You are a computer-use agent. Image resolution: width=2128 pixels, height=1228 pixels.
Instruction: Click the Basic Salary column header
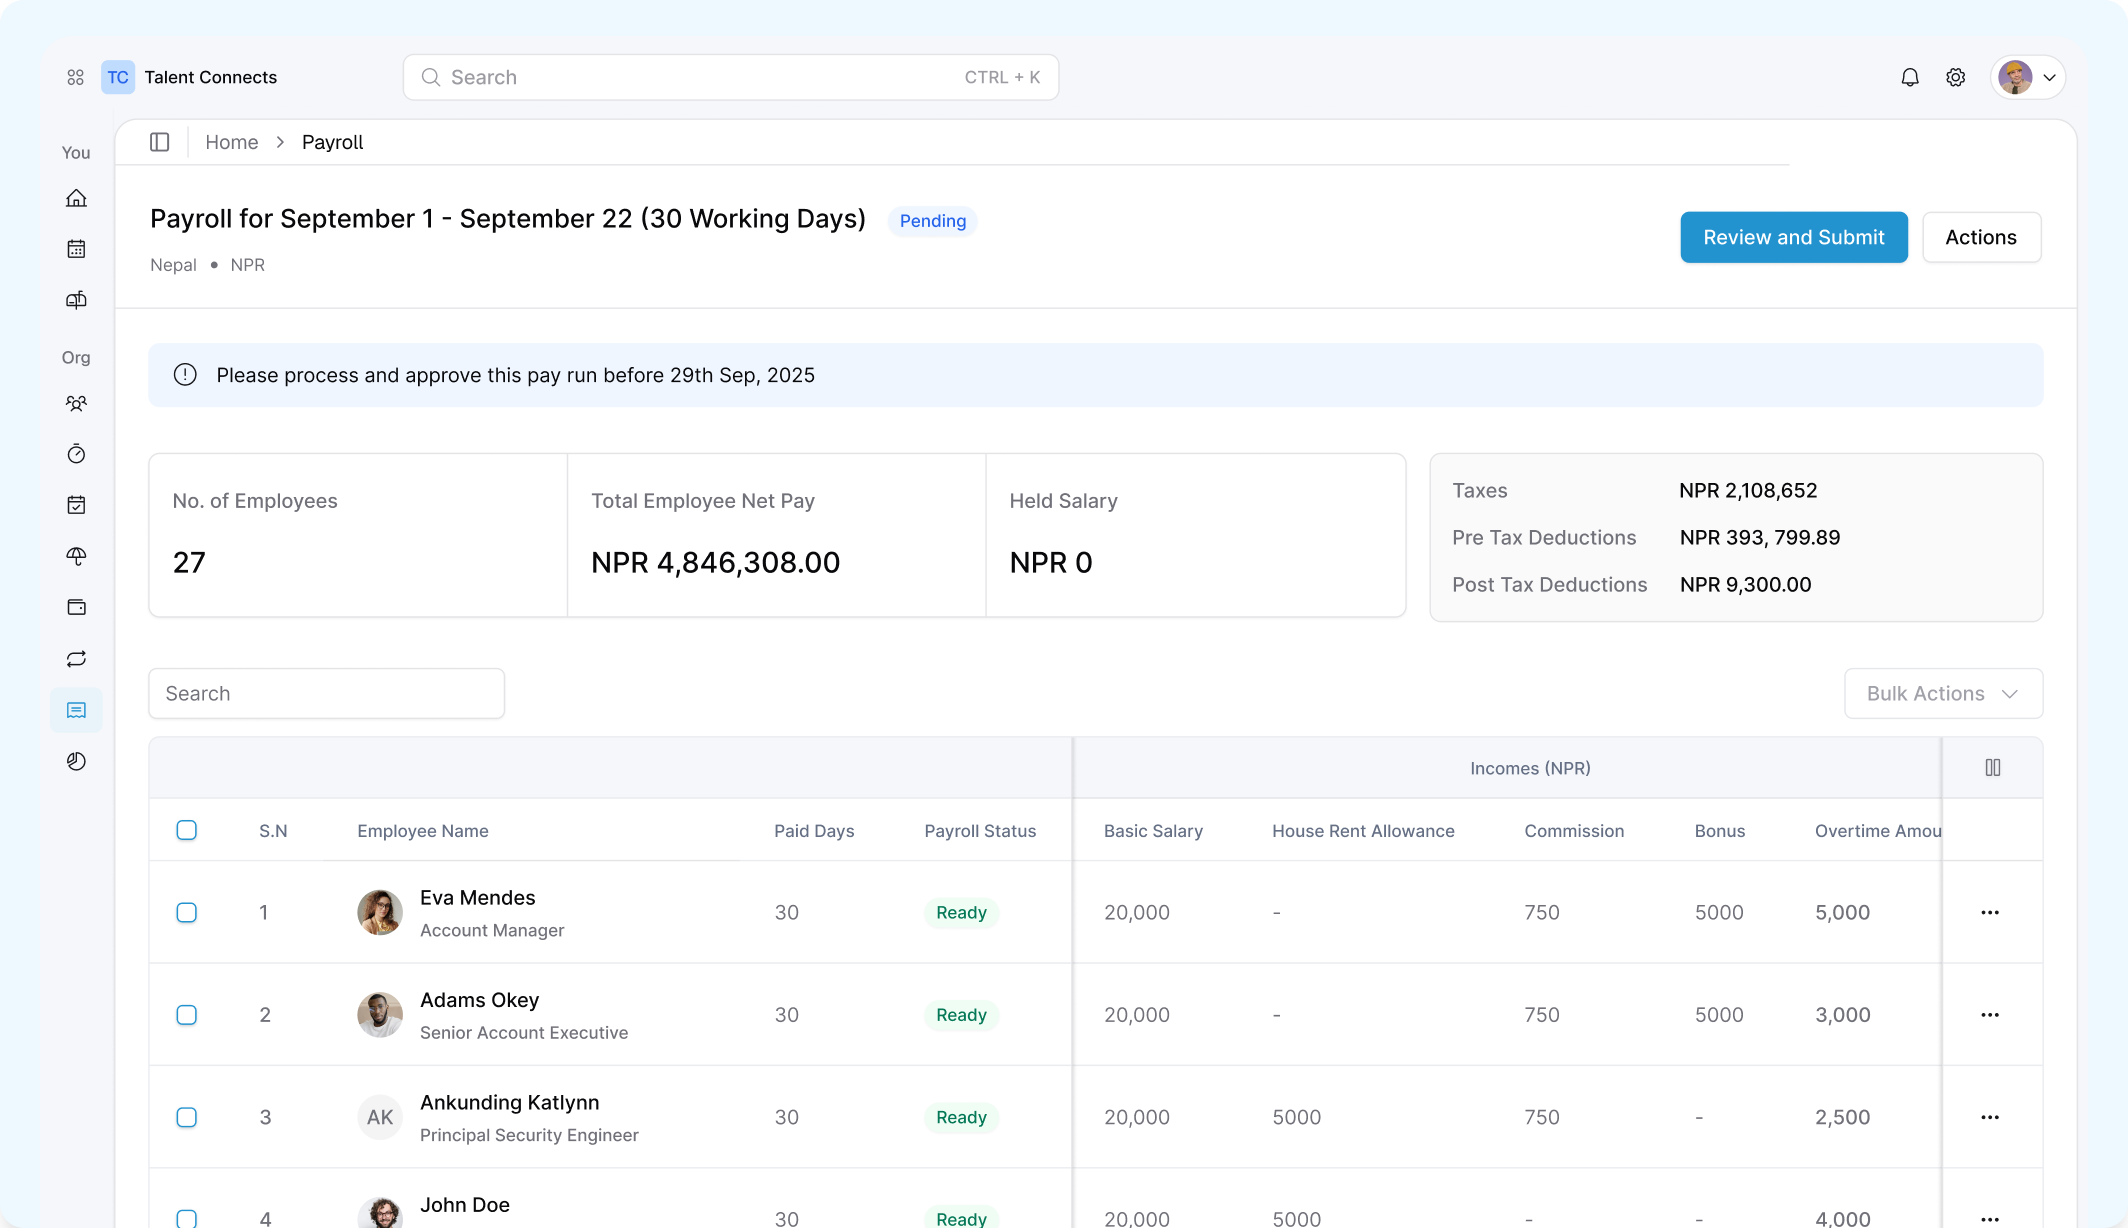(1153, 831)
